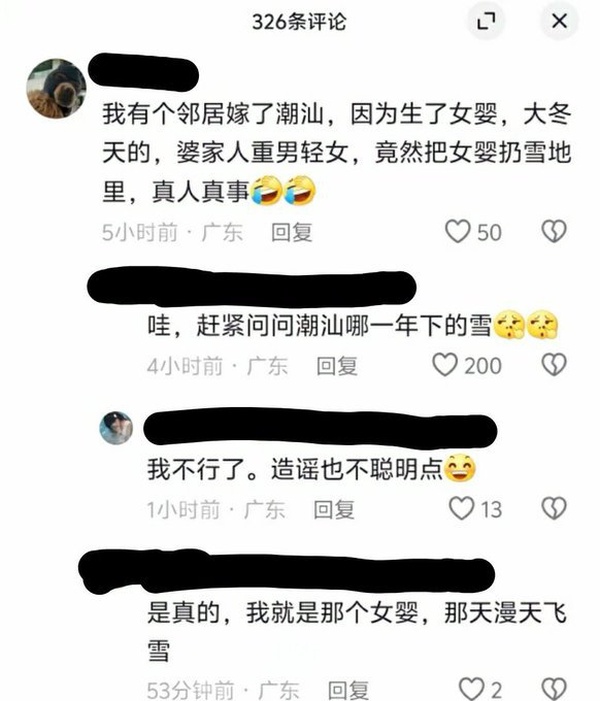
Task: Open the small avatar of third commenter
Action: pos(116,428)
